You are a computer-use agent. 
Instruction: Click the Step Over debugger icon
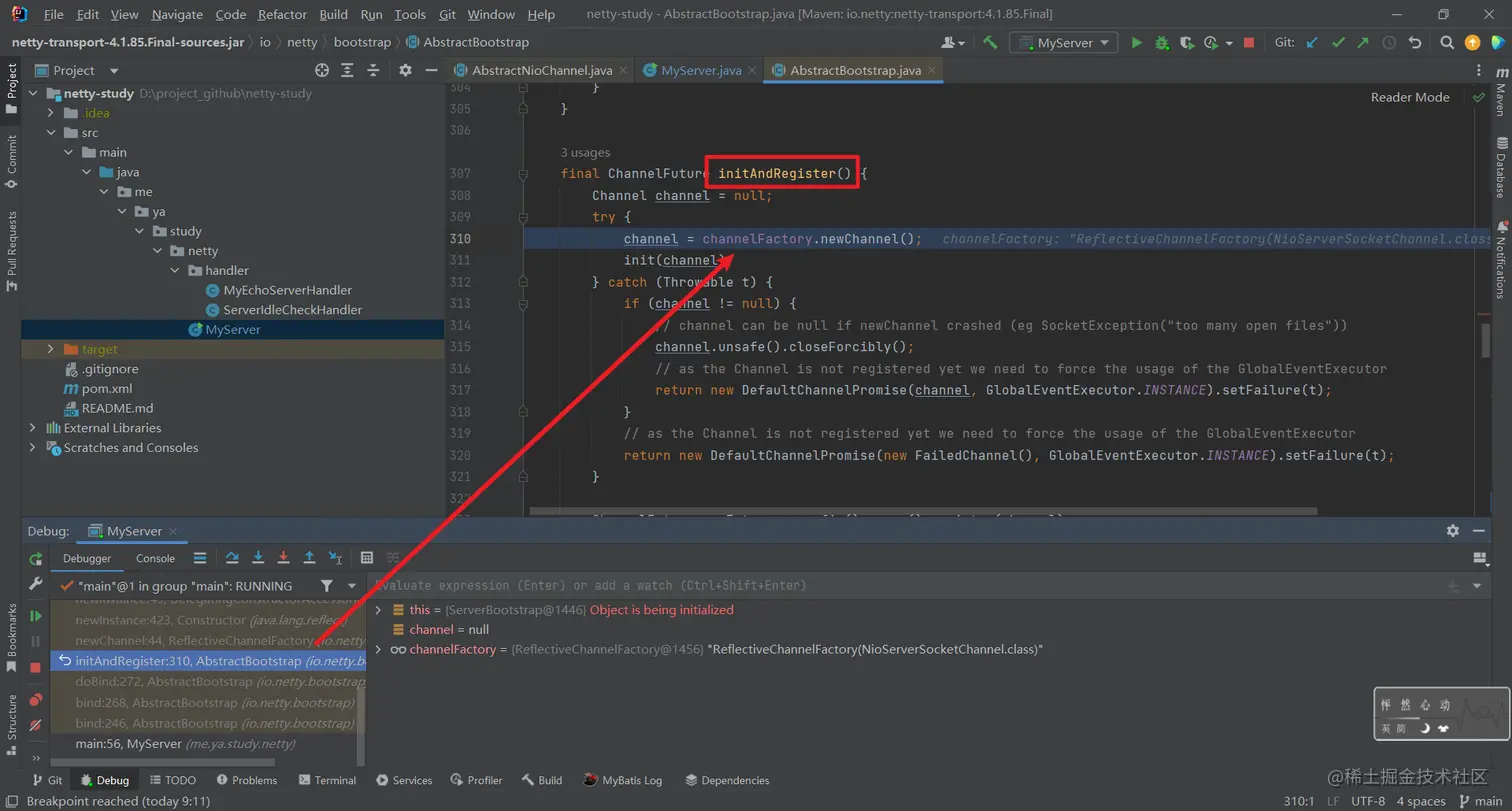(x=232, y=558)
